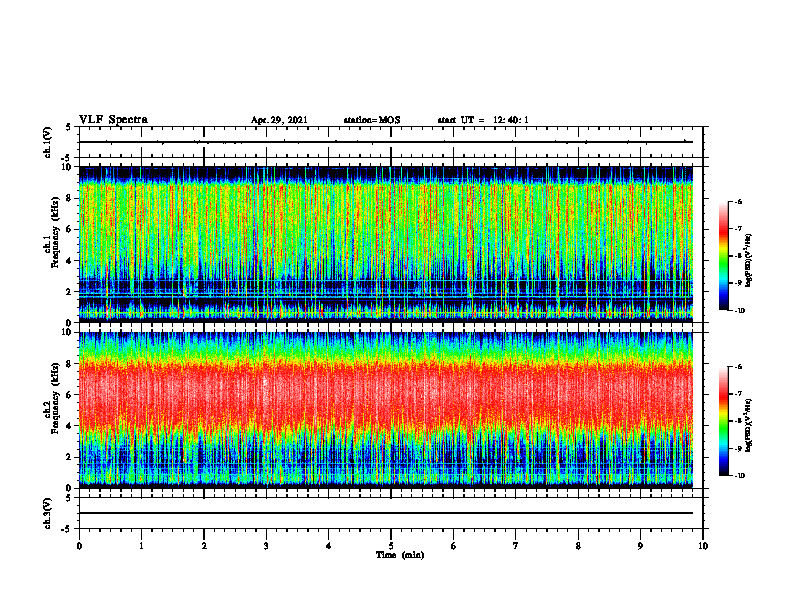
Task: Click time-axis tick label "0"
Action: (x=79, y=546)
